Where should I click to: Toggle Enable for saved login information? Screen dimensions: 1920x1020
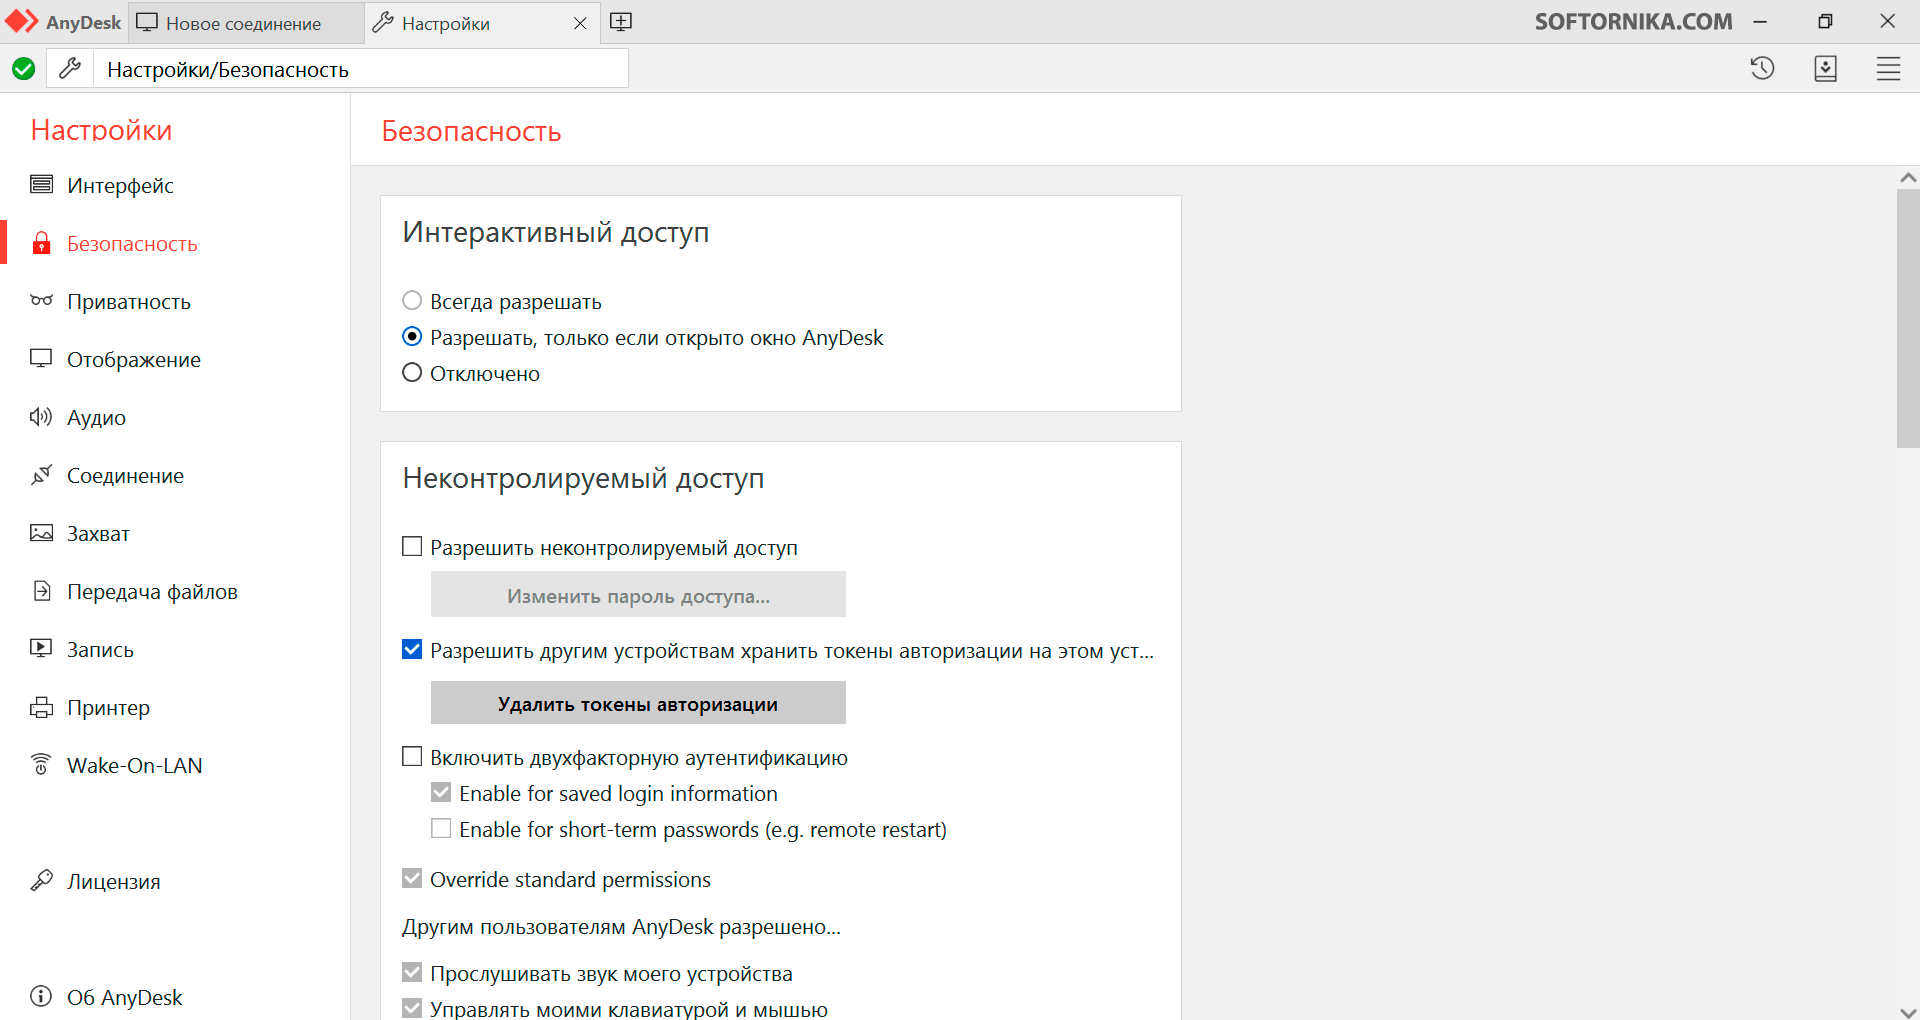tap(441, 792)
